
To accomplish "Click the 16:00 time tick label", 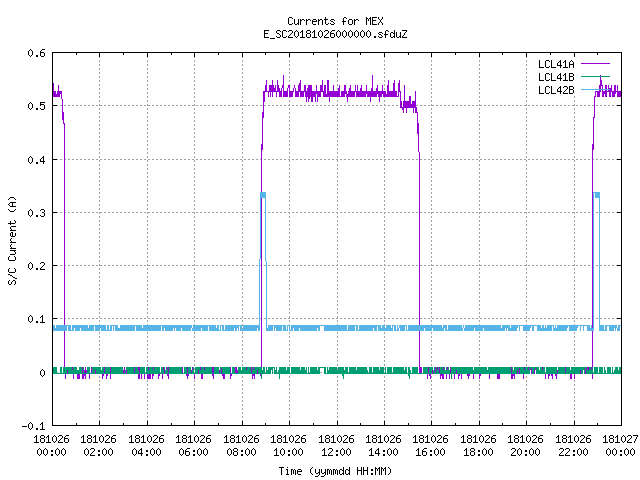I will 431,452.
